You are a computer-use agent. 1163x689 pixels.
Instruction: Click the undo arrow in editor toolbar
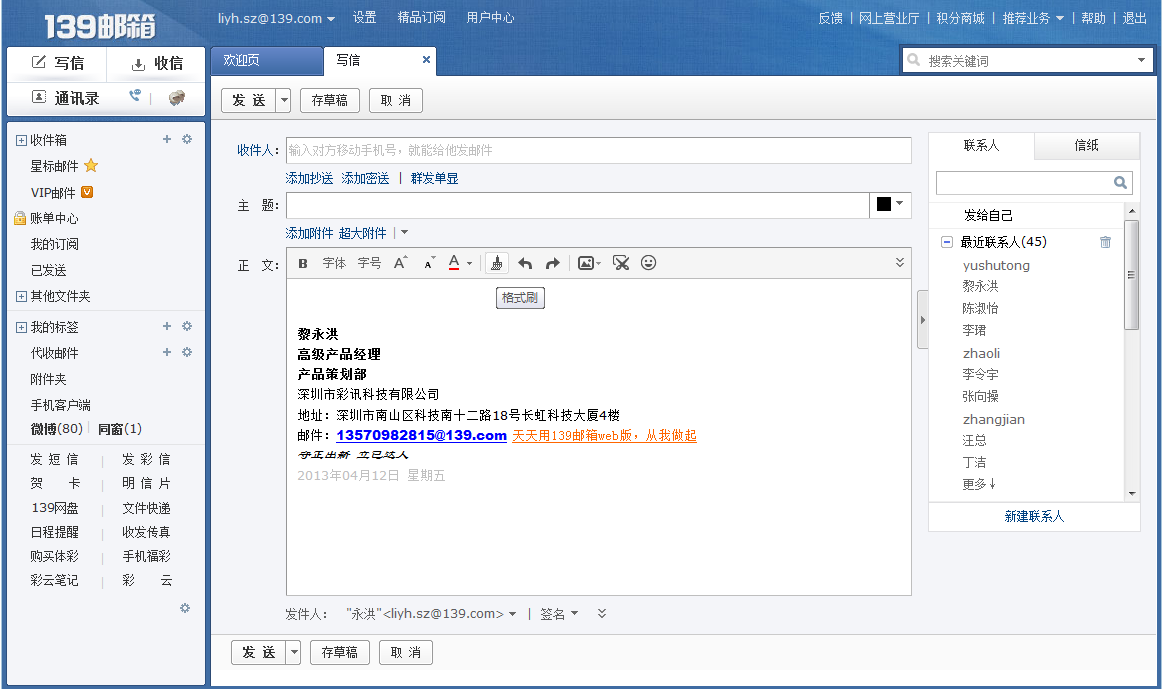(x=525, y=263)
